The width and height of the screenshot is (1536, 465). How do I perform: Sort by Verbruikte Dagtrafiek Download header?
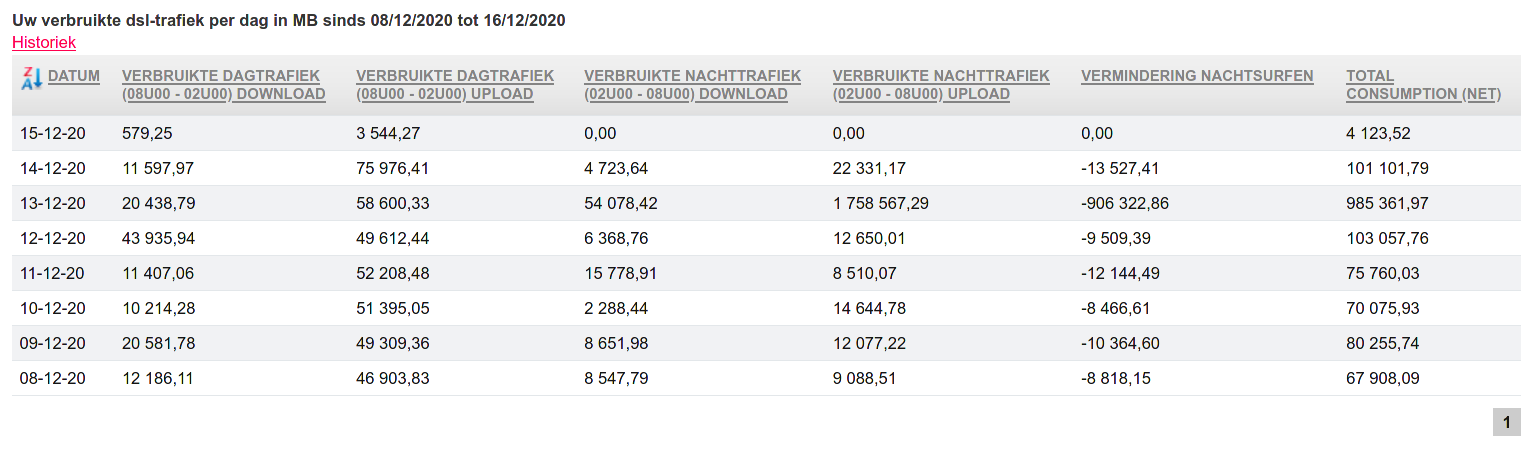click(223, 85)
